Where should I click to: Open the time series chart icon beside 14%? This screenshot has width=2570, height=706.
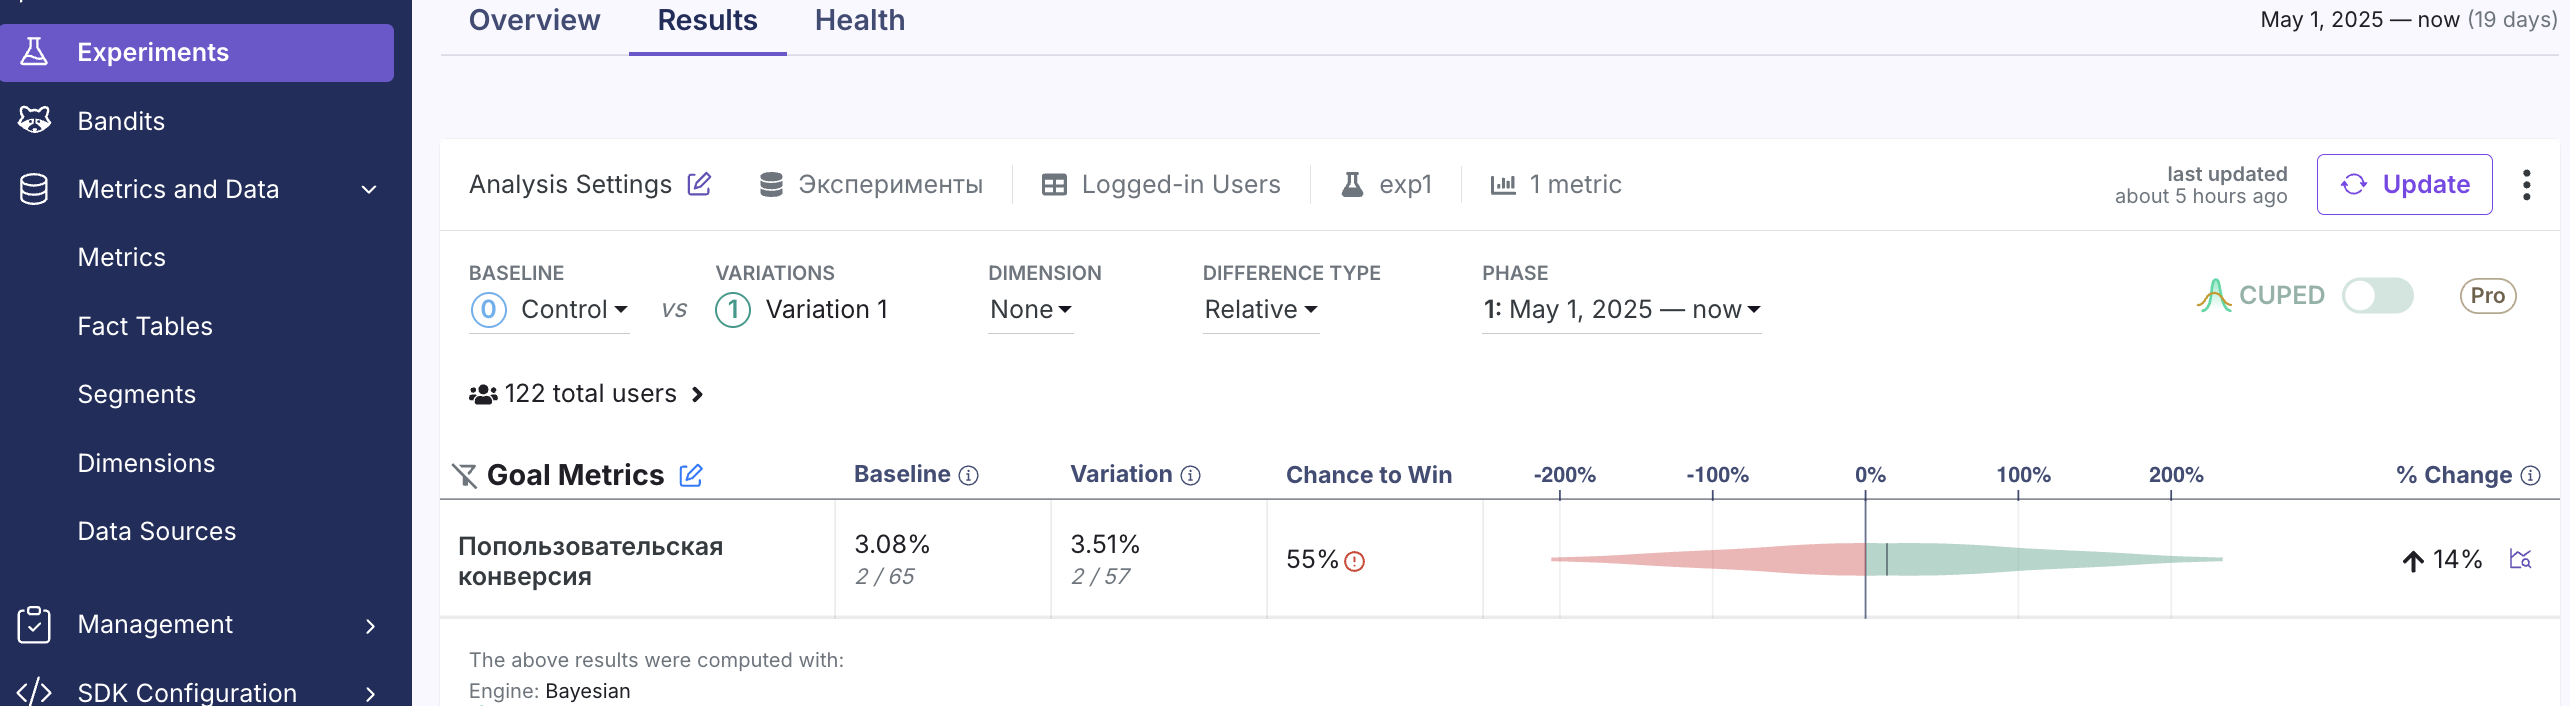(2520, 559)
